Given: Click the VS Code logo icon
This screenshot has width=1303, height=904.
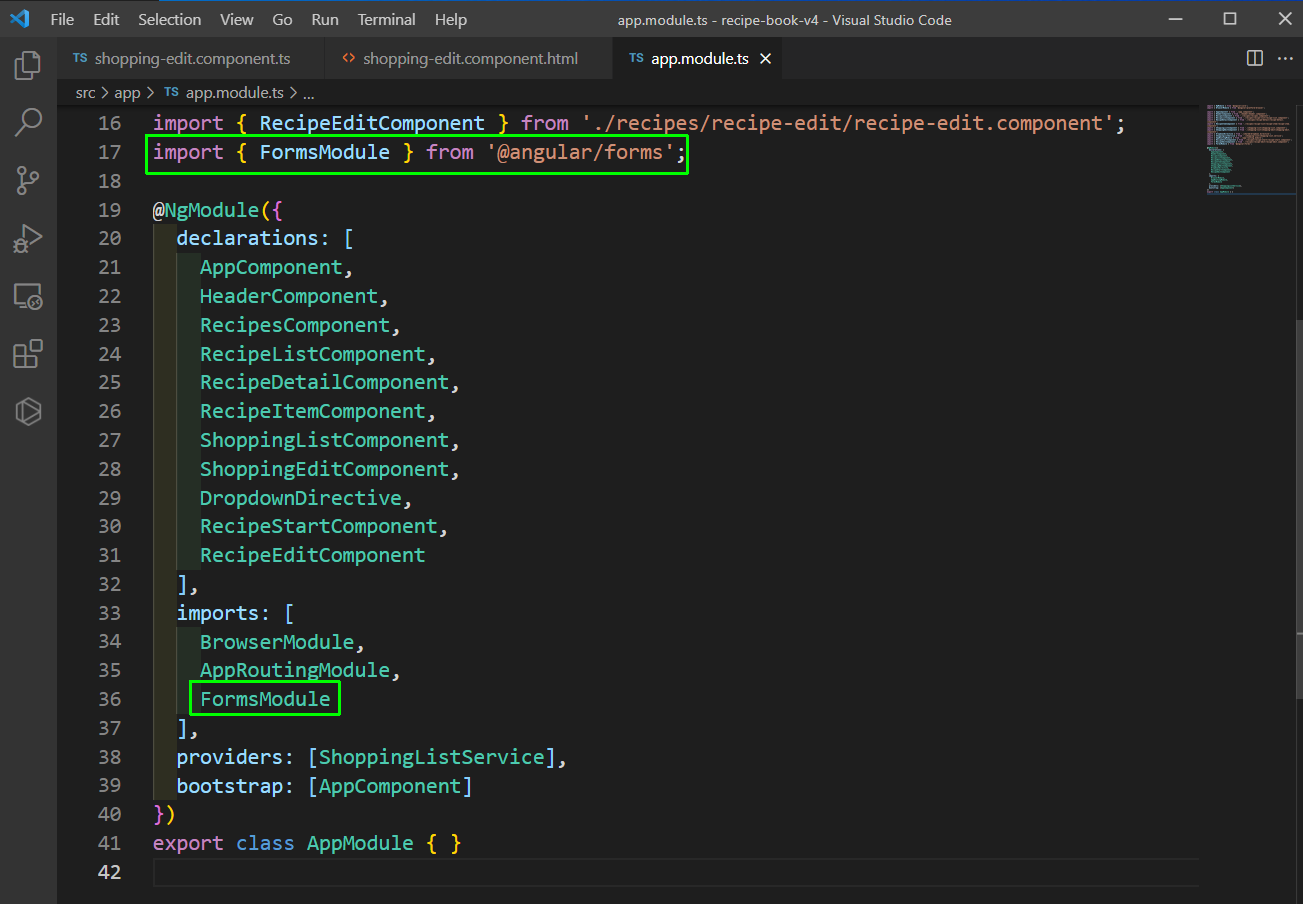Looking at the screenshot, I should (20, 19).
